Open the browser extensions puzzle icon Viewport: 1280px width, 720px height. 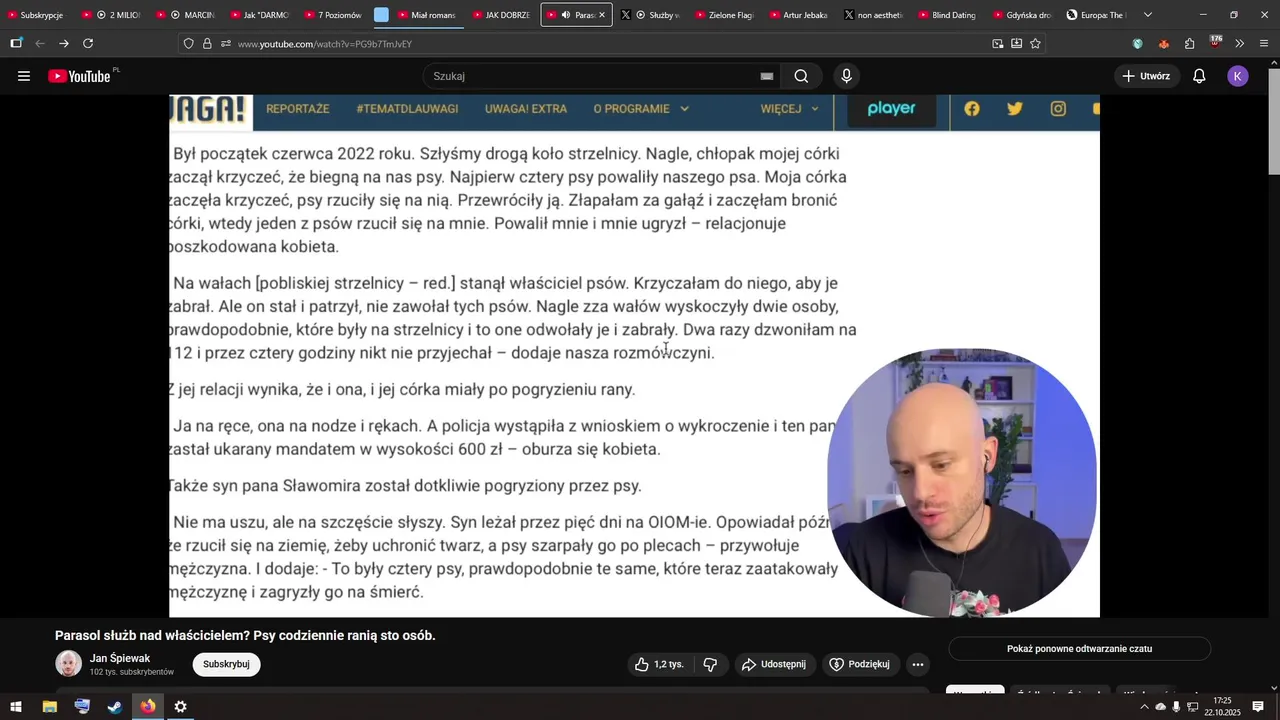pyautogui.click(x=1189, y=43)
